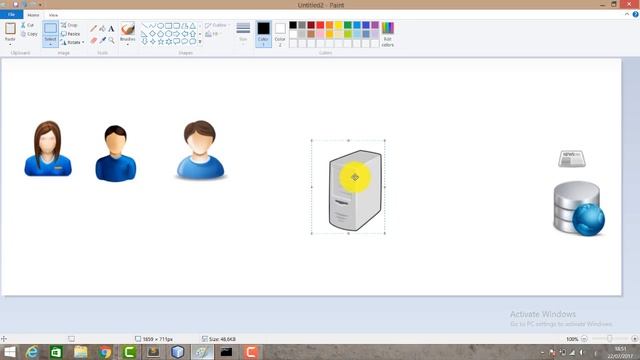Viewport: 640px width, 360px height.
Task: Open the Rotate dropdown
Action: (x=73, y=42)
